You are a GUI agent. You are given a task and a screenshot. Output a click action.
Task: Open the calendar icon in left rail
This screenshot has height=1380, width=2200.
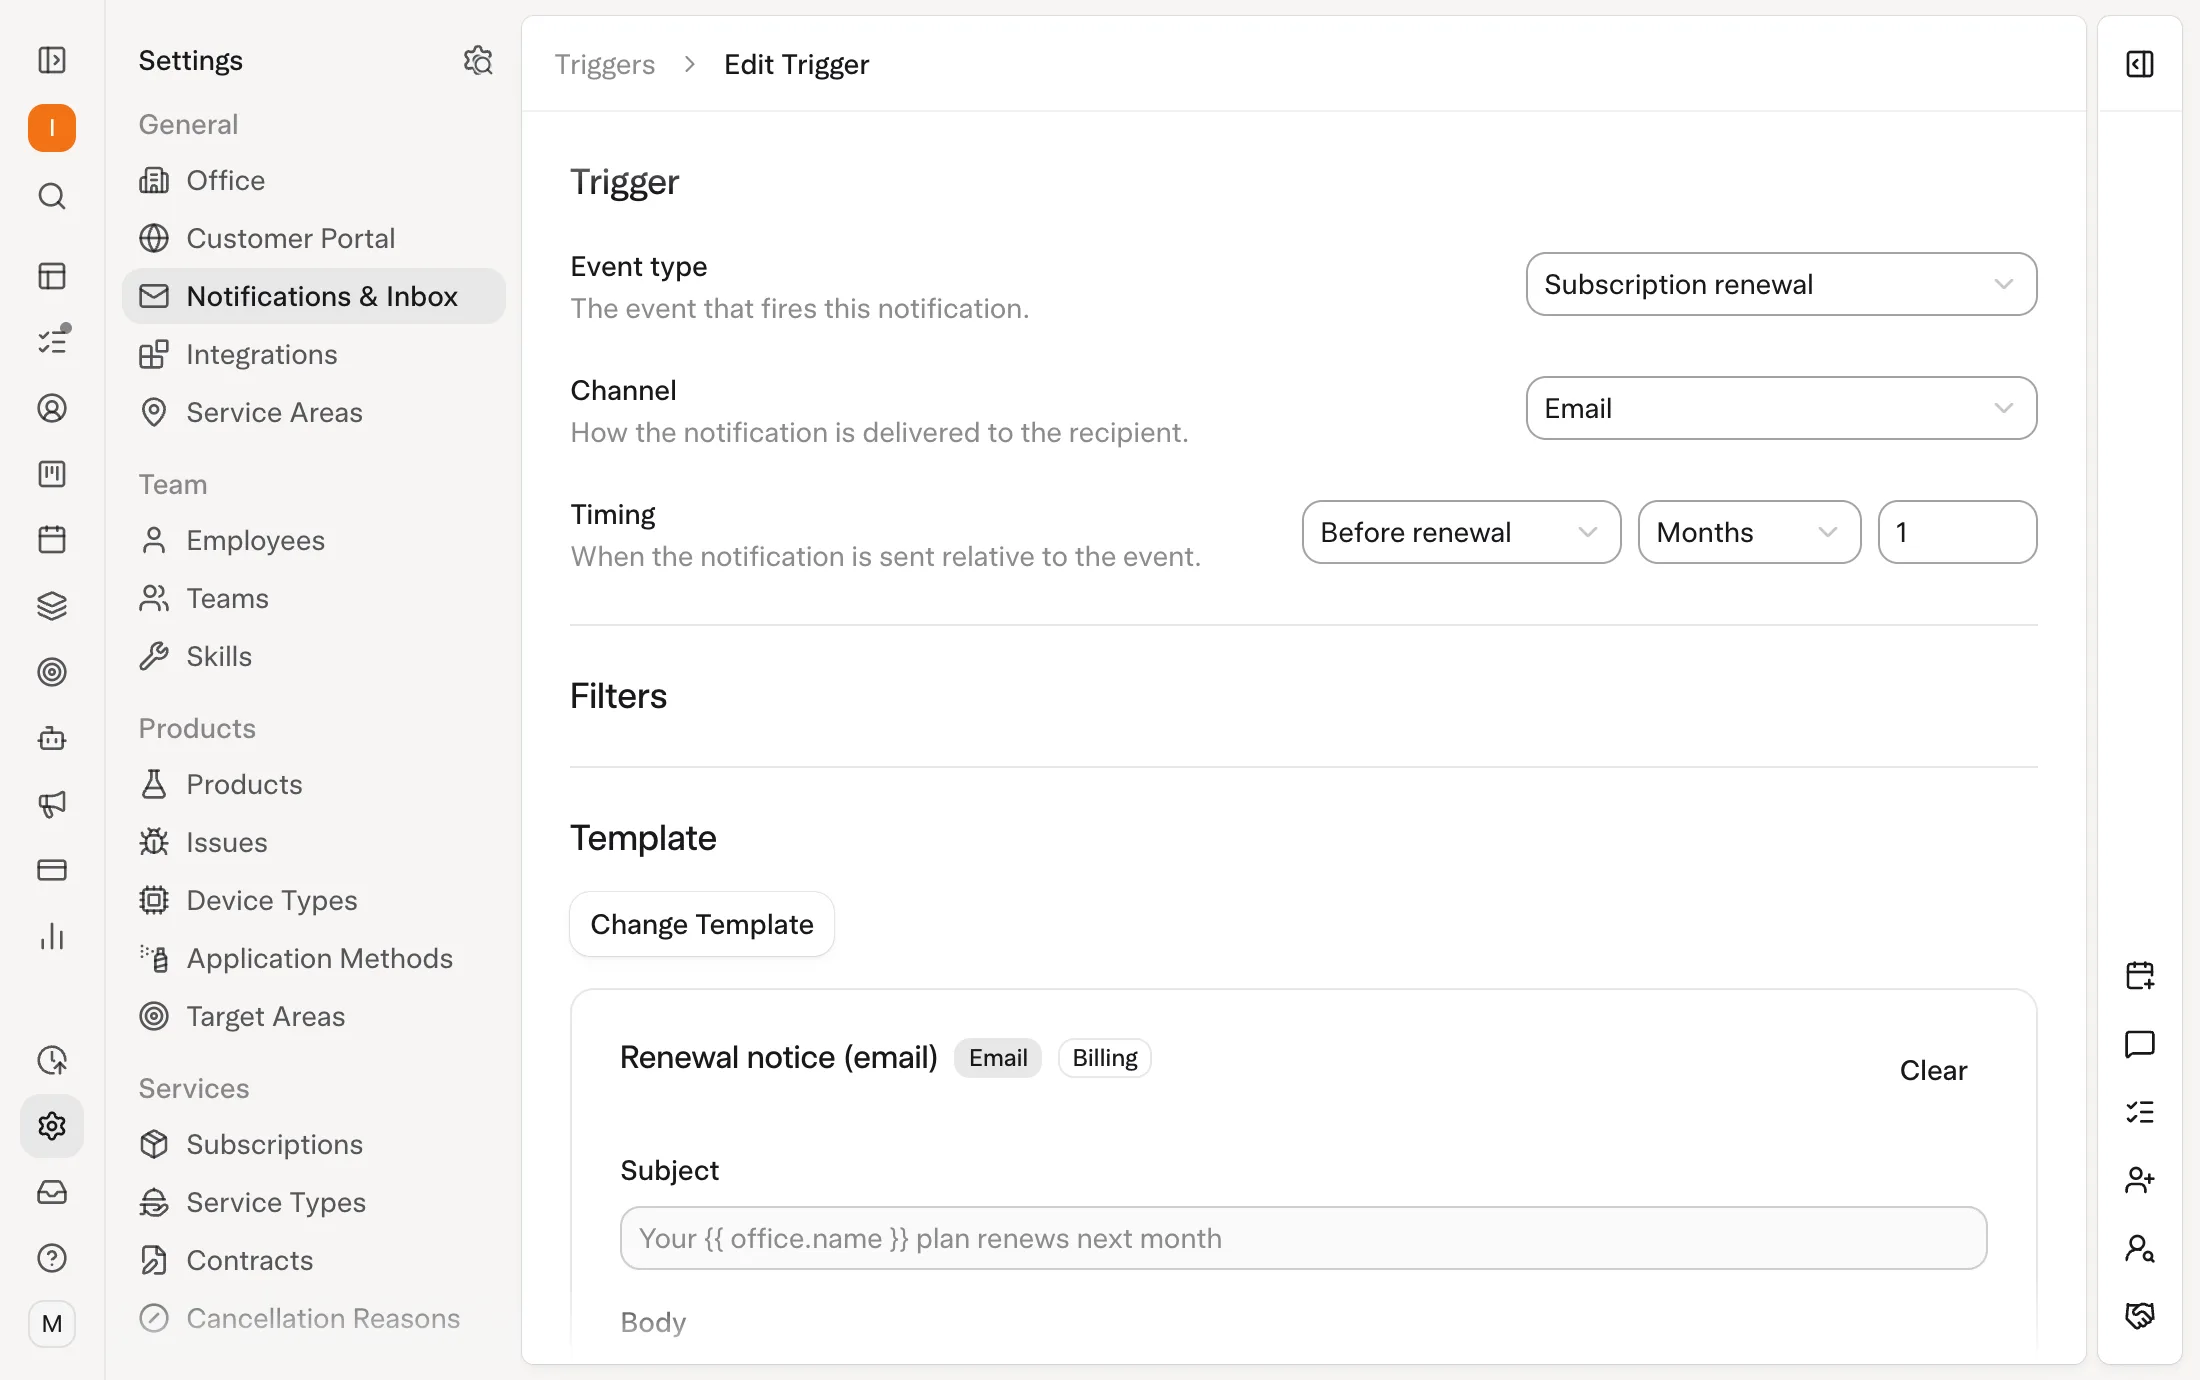coord(52,540)
